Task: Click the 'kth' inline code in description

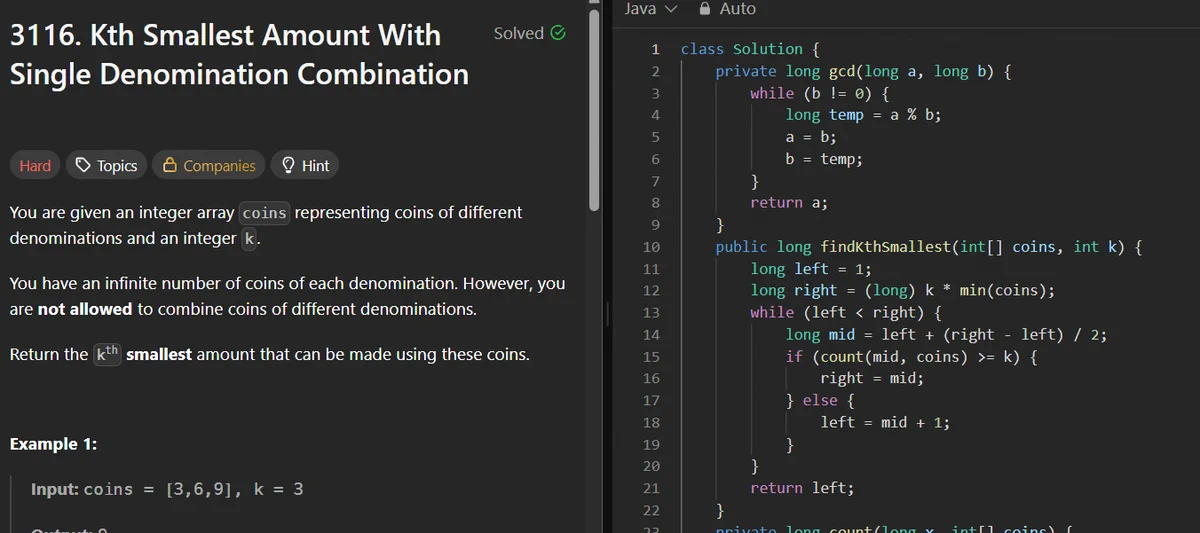Action: (x=107, y=354)
